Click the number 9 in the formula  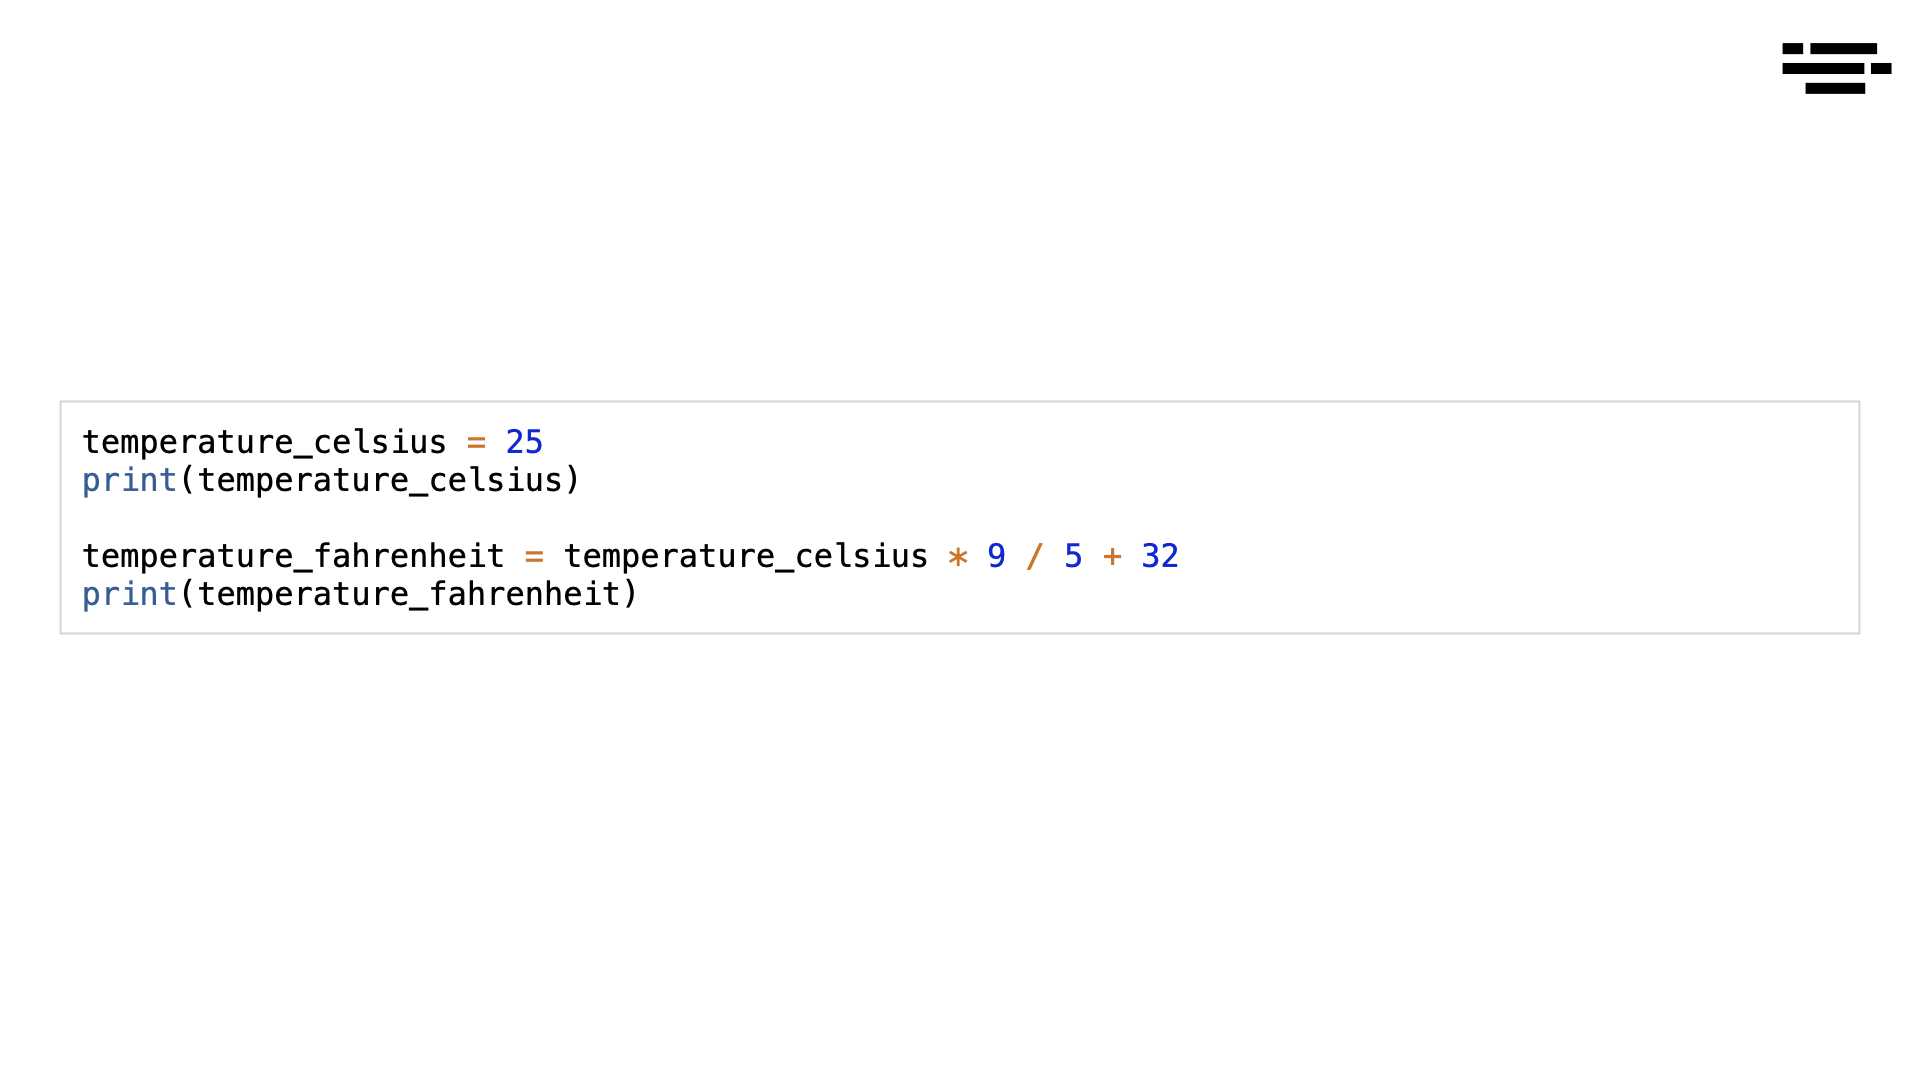[996, 556]
